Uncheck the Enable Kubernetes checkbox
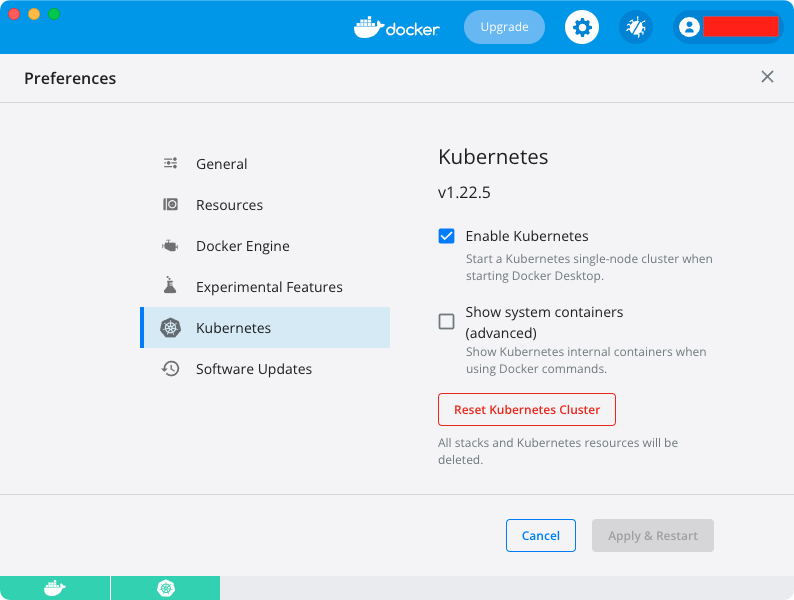Image resolution: width=794 pixels, height=600 pixels. click(x=447, y=237)
